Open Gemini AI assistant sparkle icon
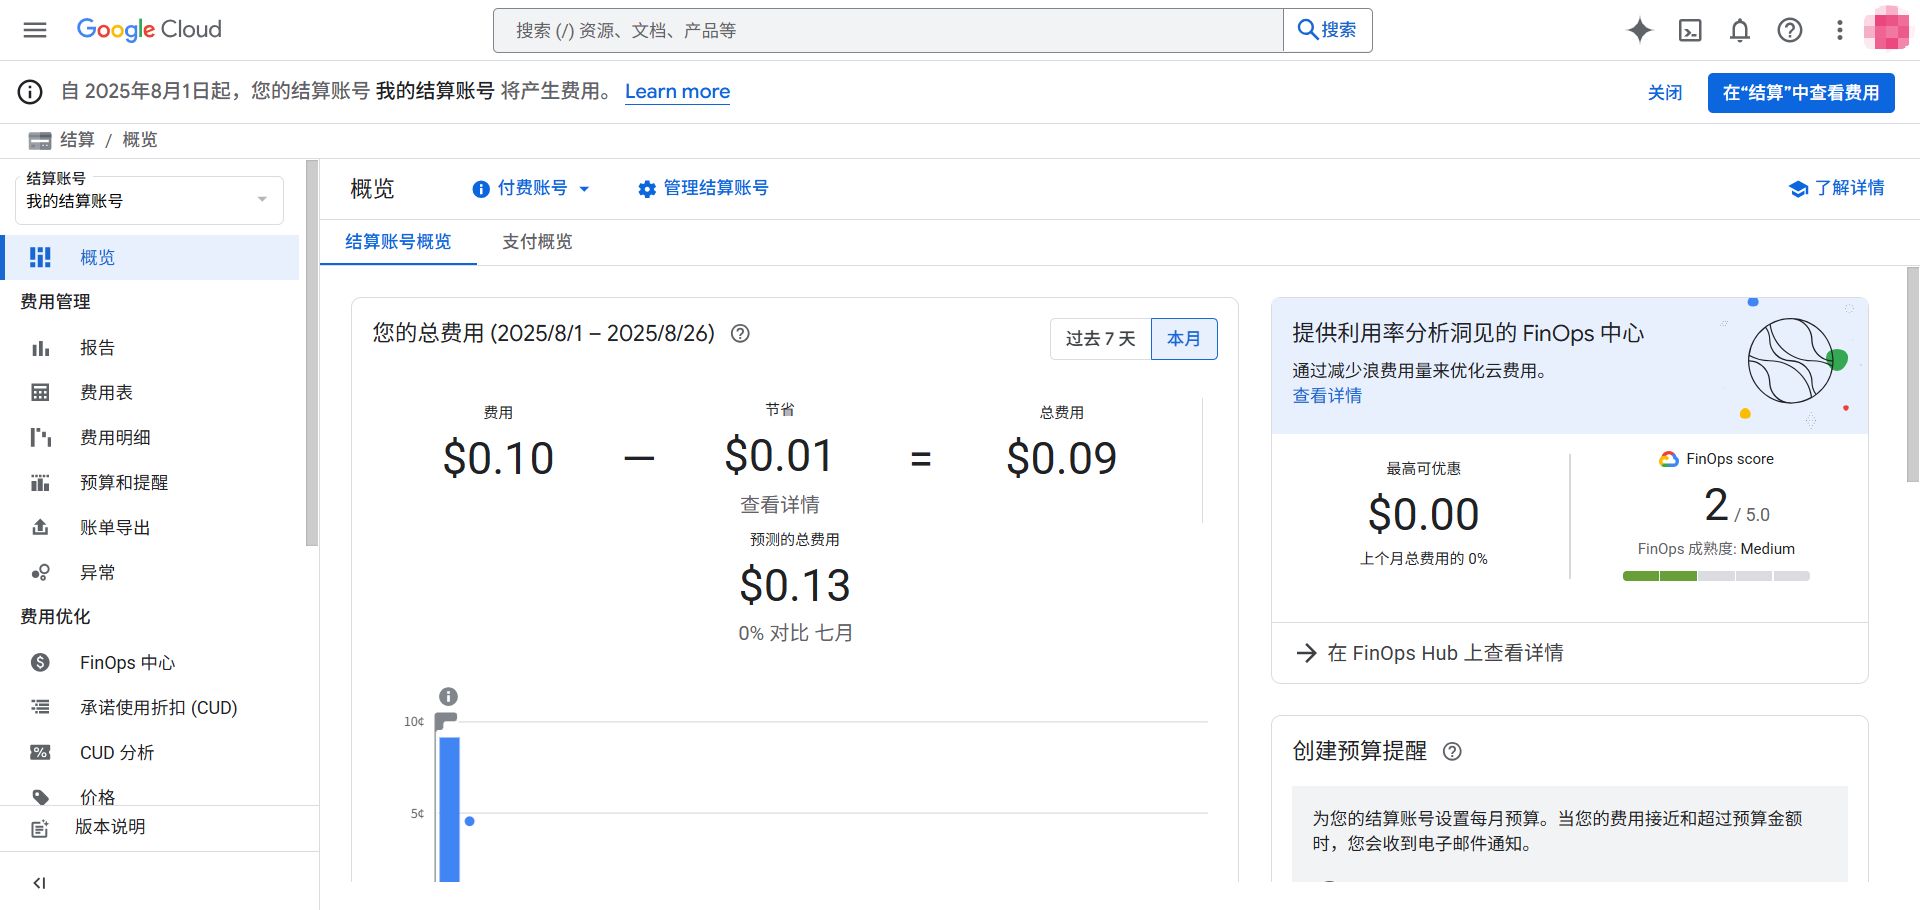 coord(1640,30)
